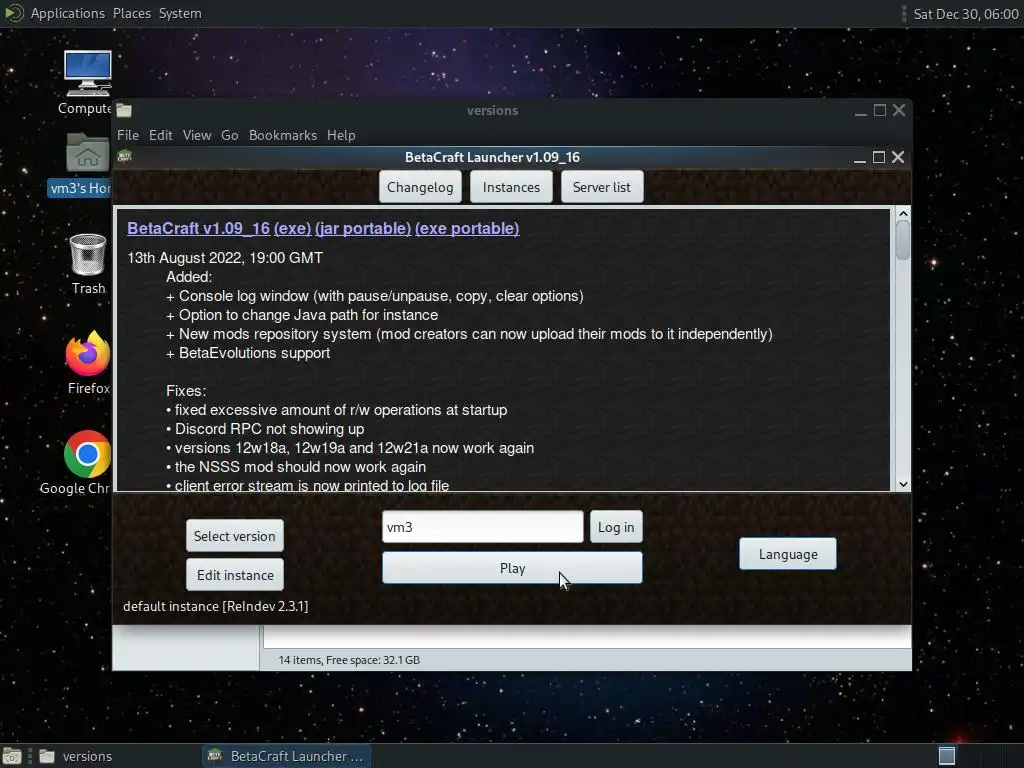The image size is (1024, 768).
Task: Open the System panel menu
Action: pos(180,13)
